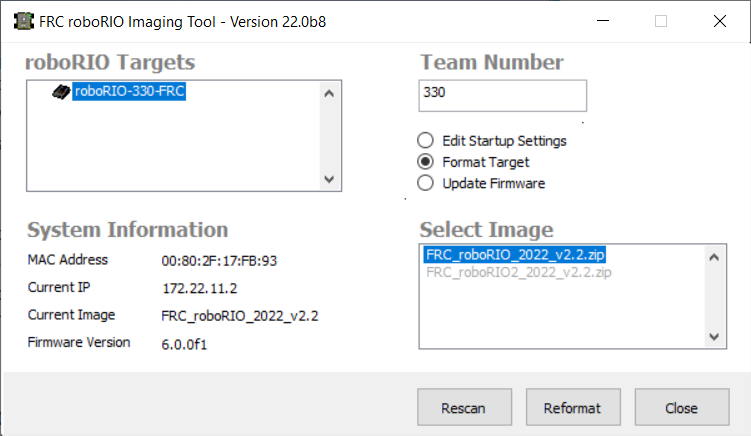Enable the Update Firmware radio button

425,183
